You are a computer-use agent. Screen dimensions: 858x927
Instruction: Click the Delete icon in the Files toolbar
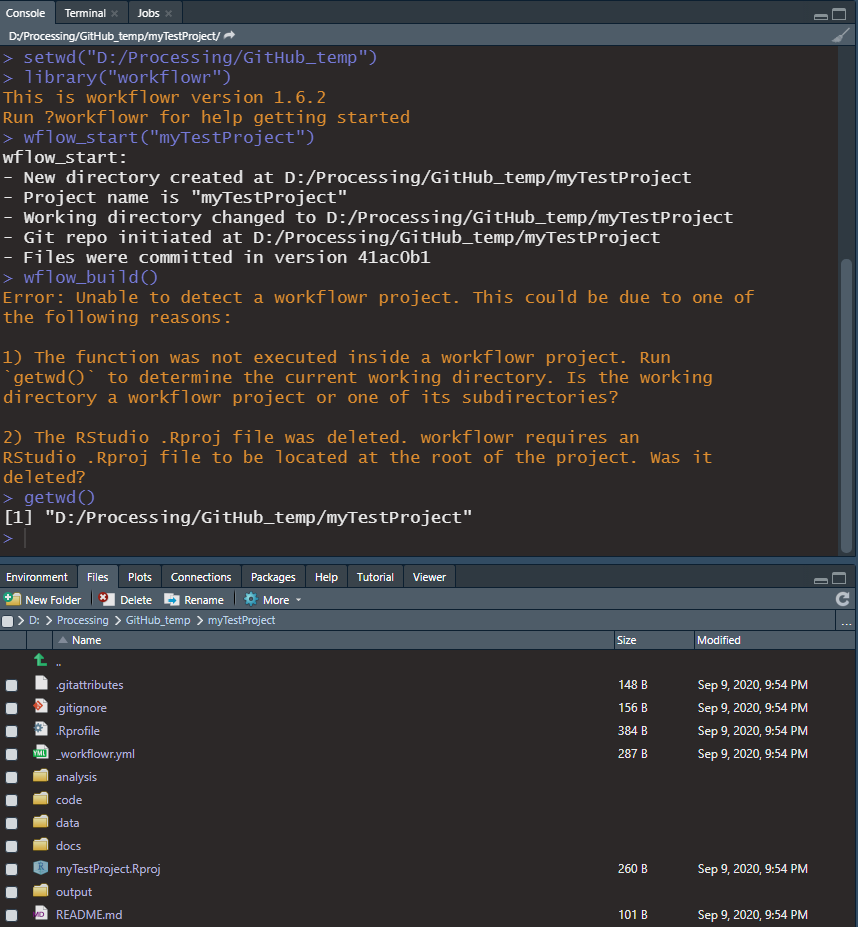(x=105, y=599)
